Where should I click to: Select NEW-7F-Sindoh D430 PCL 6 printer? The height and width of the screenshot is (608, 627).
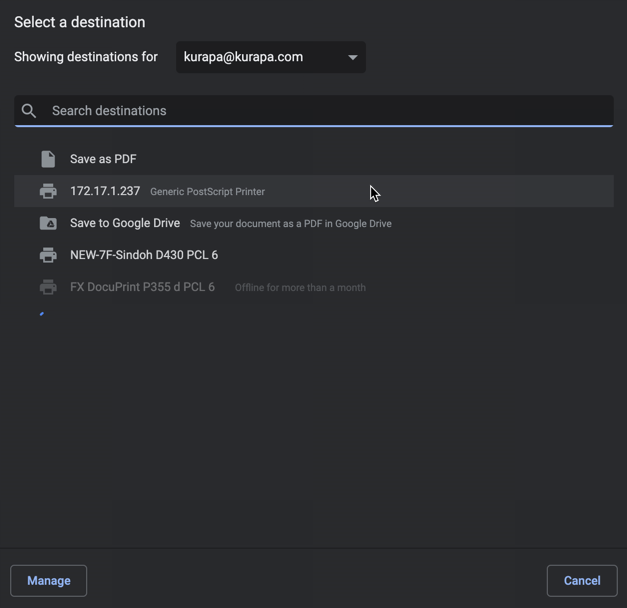144,255
